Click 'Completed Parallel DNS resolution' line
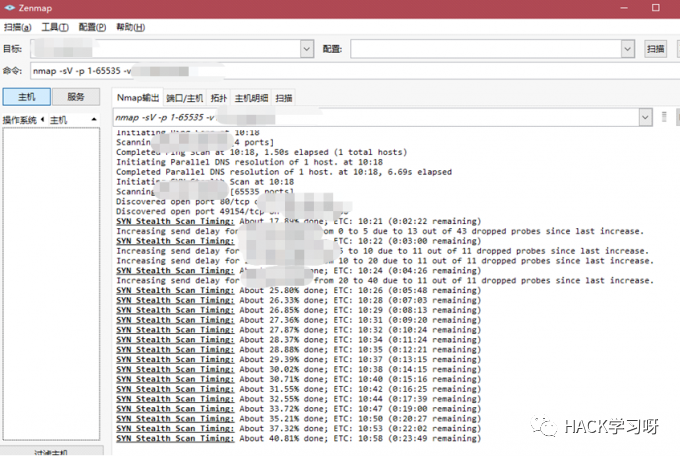 [x=284, y=172]
